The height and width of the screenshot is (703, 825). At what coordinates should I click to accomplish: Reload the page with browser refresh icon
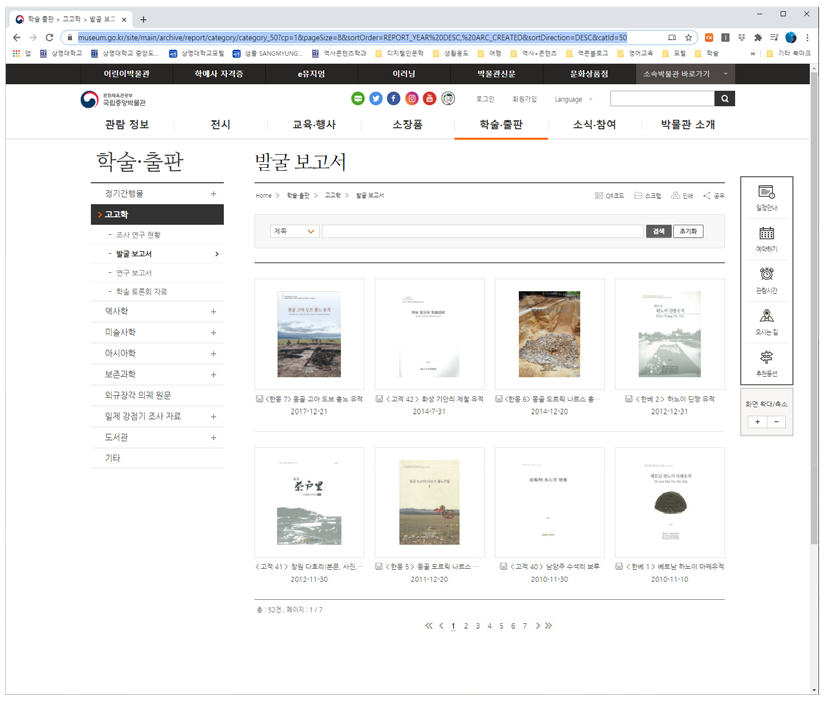tap(49, 37)
